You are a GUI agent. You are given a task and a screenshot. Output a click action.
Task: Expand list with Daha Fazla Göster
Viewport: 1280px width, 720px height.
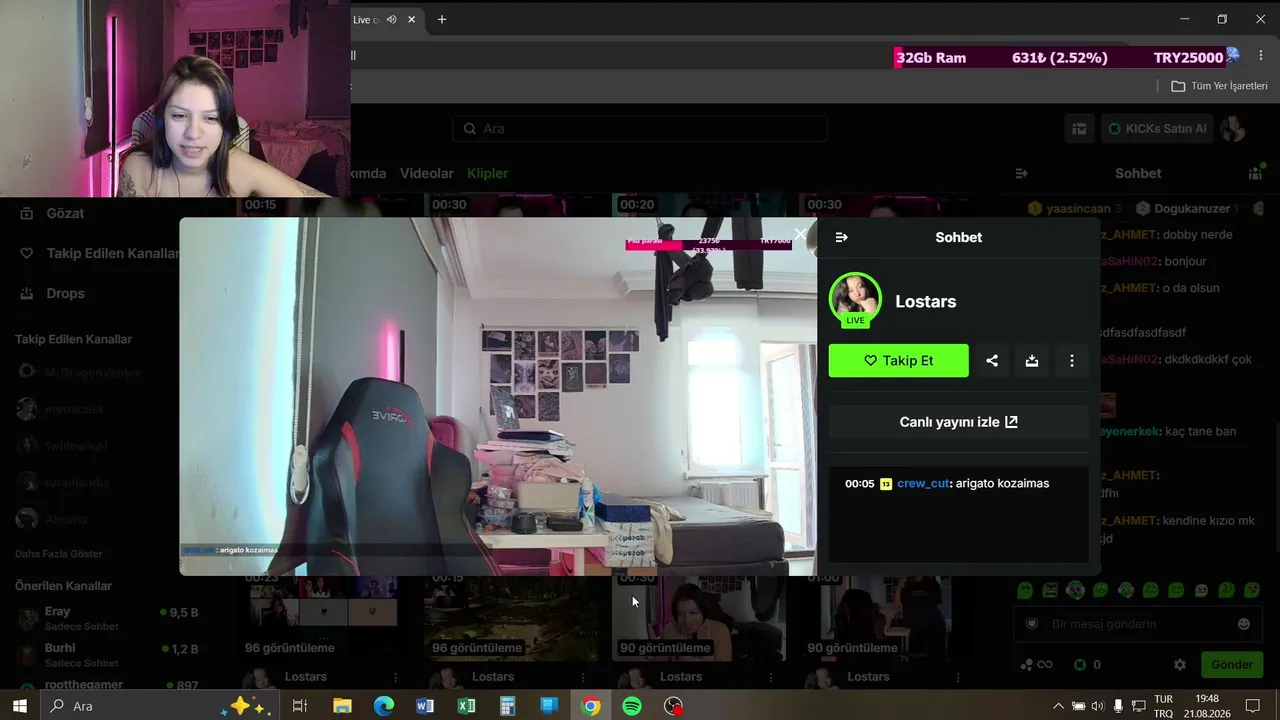pos(59,554)
